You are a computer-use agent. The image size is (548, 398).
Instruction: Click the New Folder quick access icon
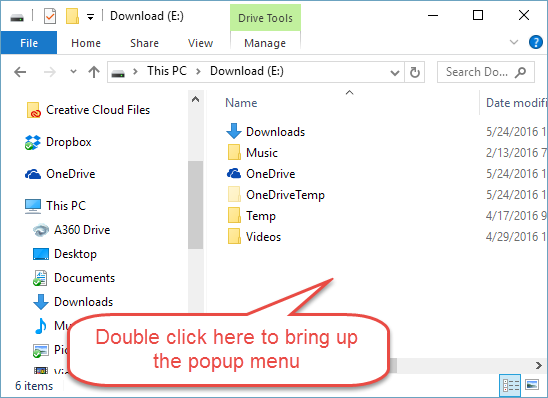[x=72, y=16]
